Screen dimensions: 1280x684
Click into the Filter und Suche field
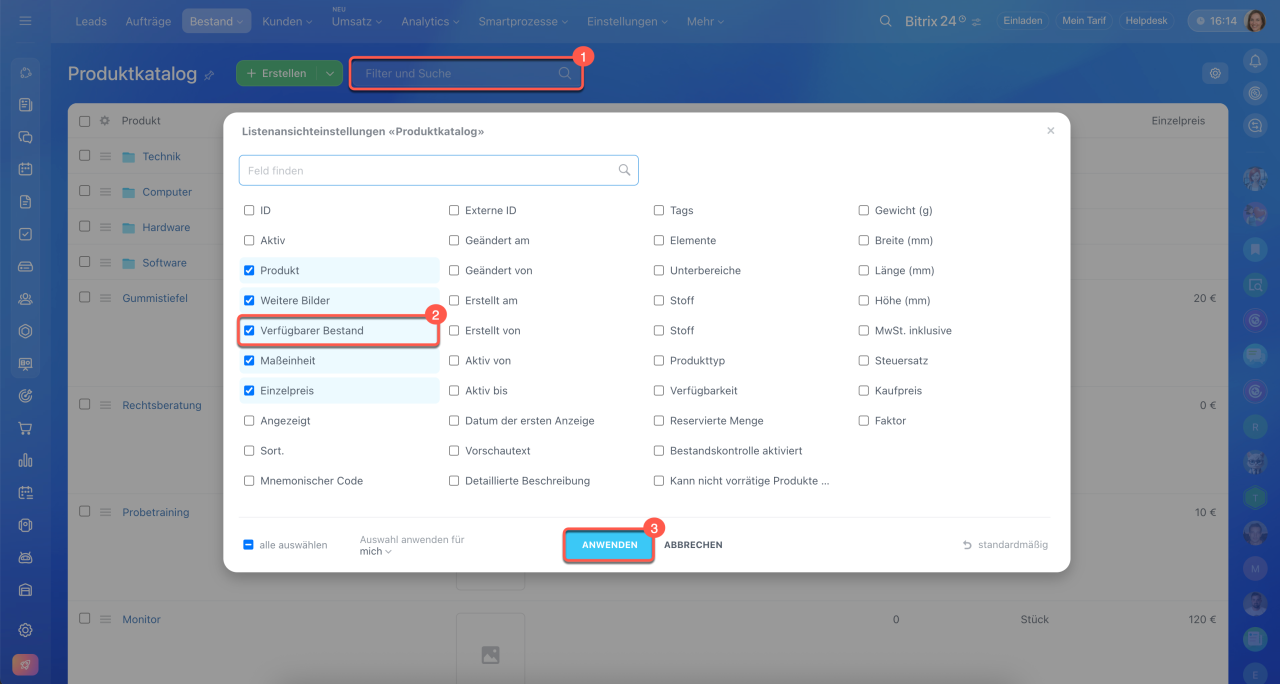[x=466, y=73]
